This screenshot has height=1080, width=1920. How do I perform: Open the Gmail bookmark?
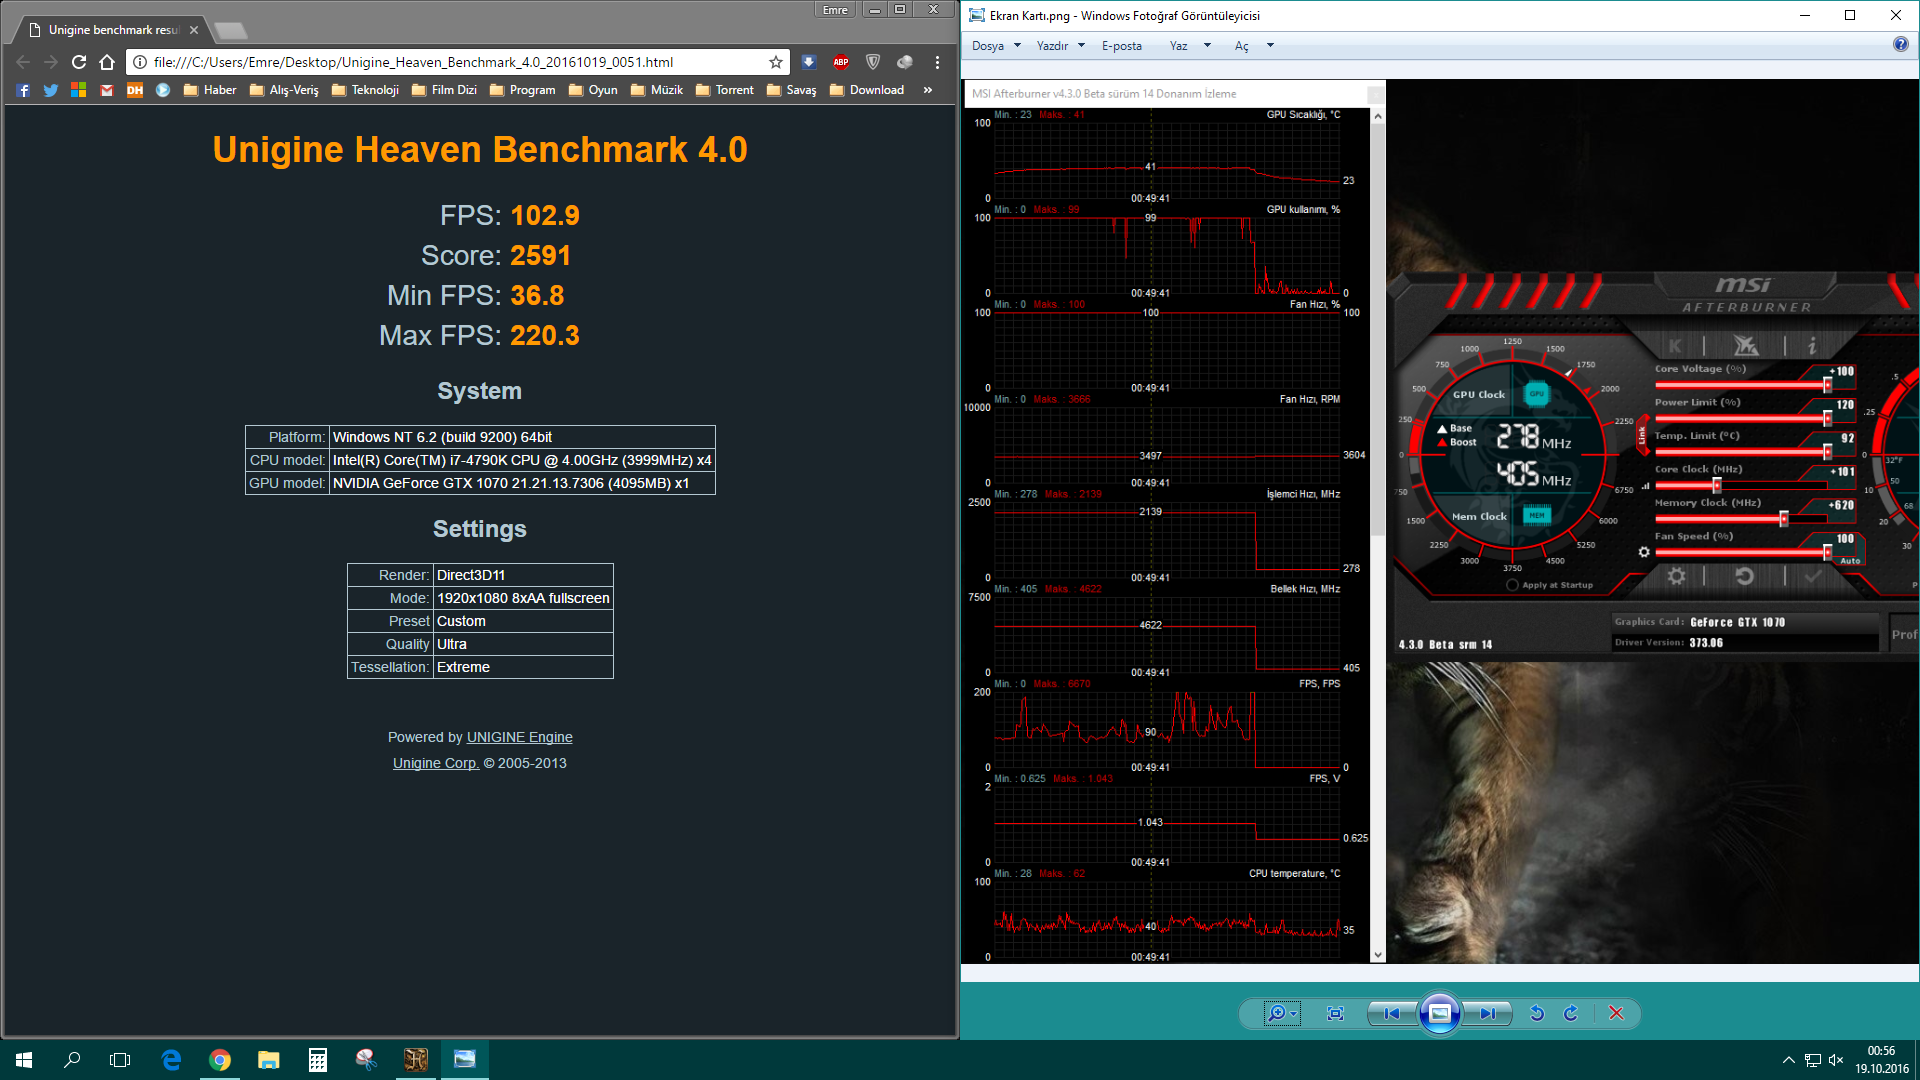(107, 90)
